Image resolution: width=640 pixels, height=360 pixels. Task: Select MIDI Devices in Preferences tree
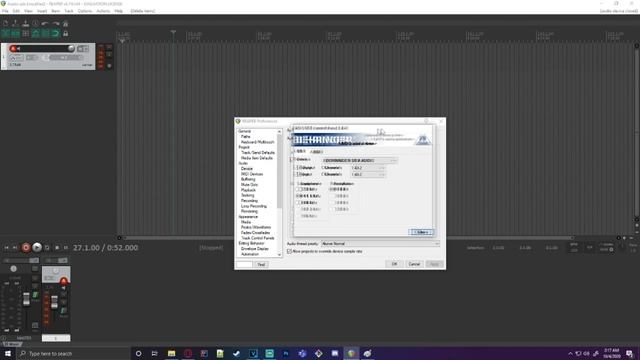pyautogui.click(x=252, y=174)
